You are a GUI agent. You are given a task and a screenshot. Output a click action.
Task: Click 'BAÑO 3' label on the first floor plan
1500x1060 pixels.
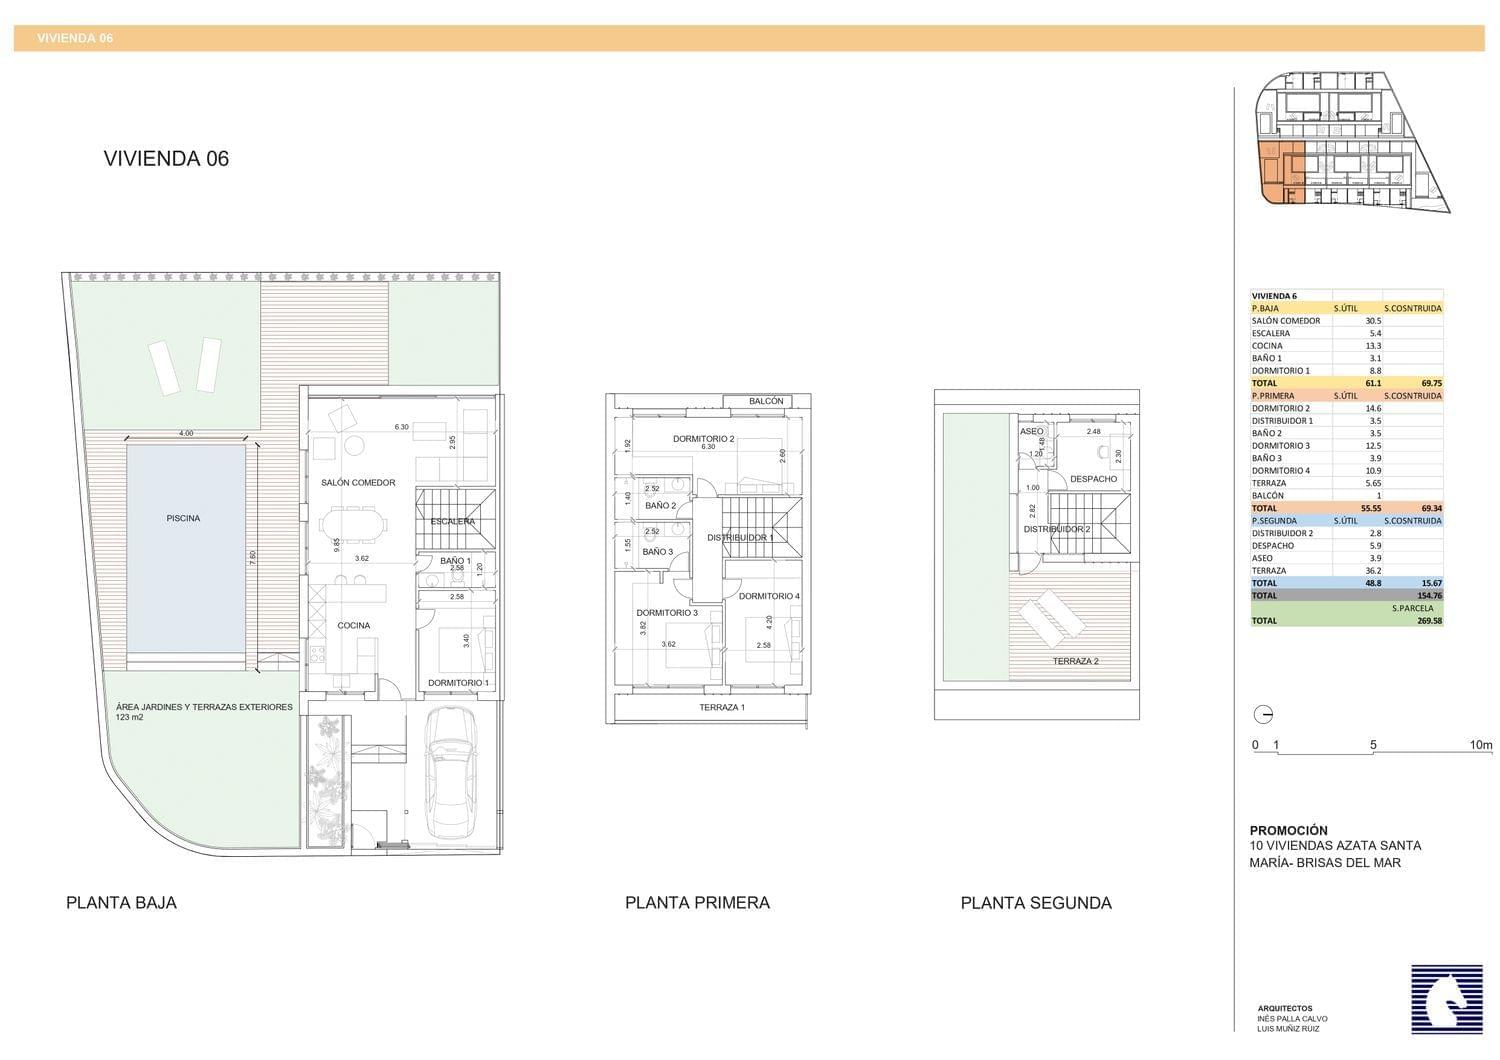[657, 552]
